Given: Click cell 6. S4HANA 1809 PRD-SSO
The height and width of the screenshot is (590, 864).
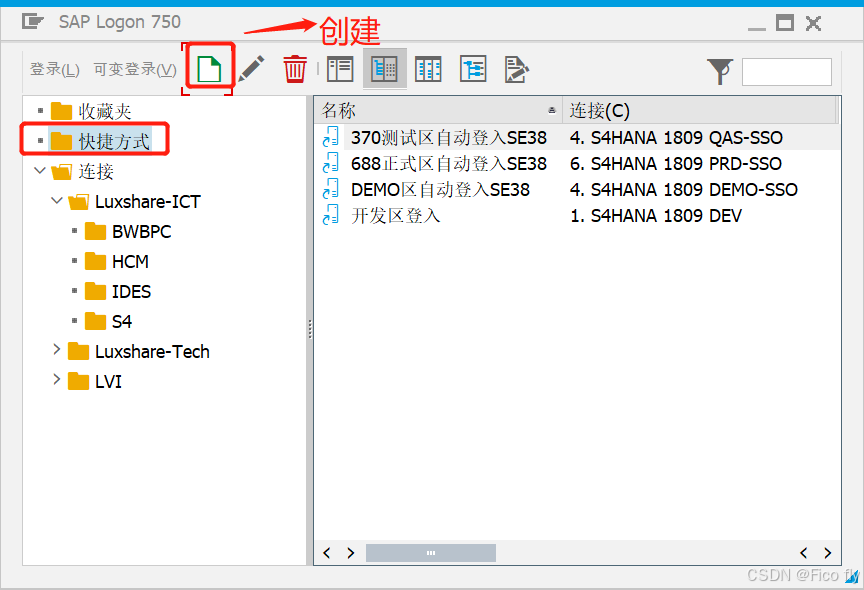Looking at the screenshot, I should tap(676, 163).
